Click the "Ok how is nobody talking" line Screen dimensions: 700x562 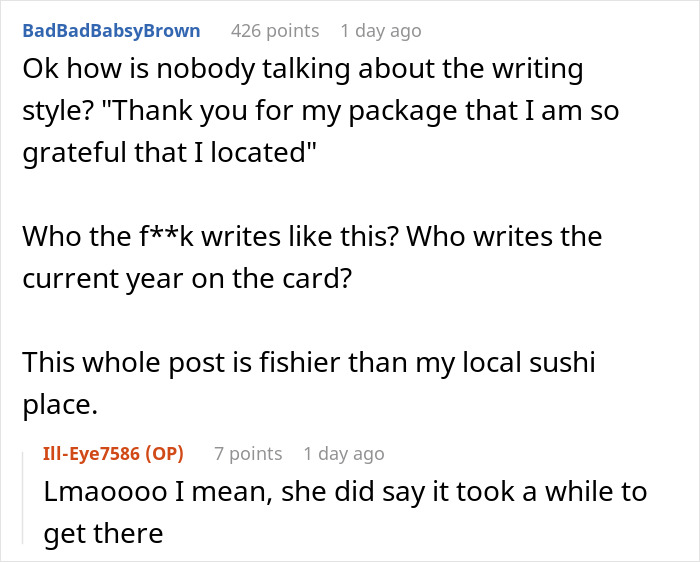[302, 71]
